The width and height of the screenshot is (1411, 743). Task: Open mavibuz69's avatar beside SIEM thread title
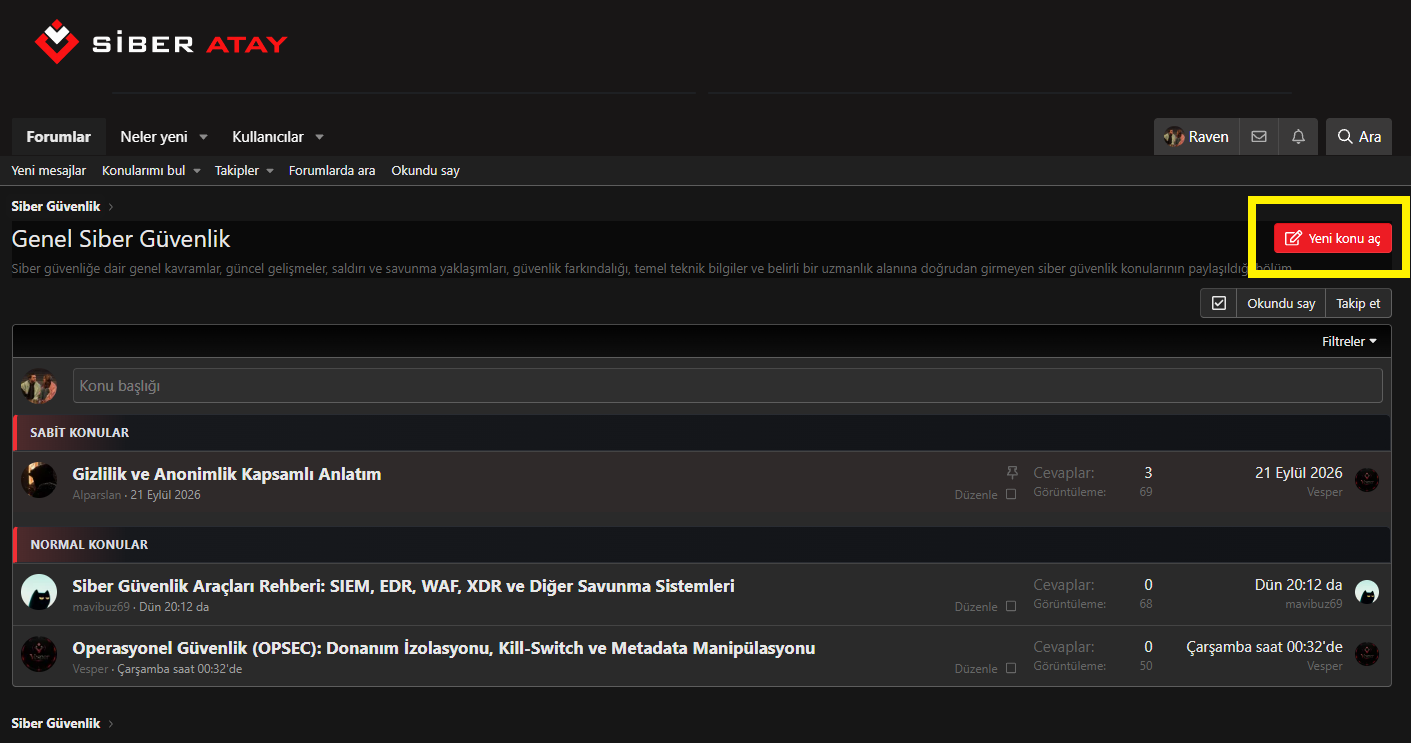coord(39,592)
